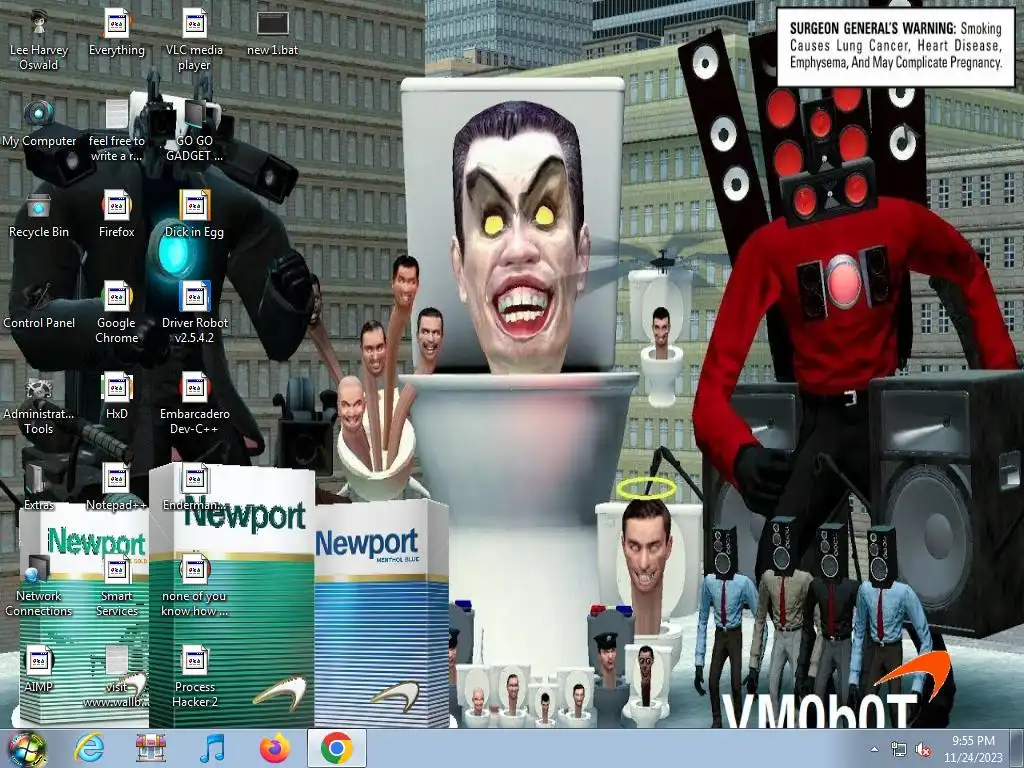Select the new 1.bat file
Viewport: 1024px width, 768px height.
[272, 33]
